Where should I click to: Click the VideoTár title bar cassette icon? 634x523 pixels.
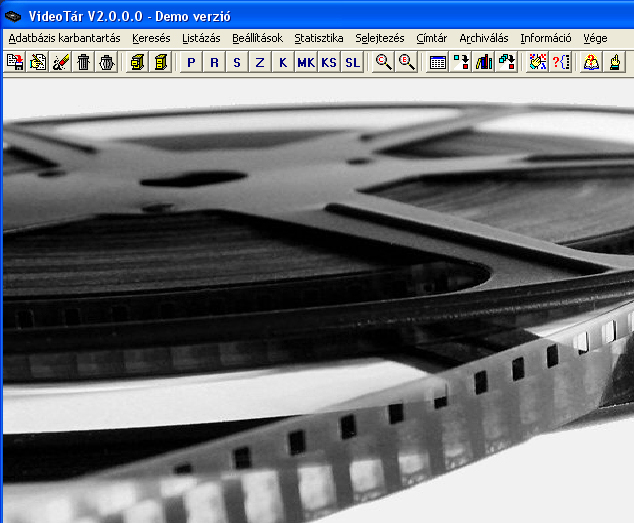tap(13, 16)
